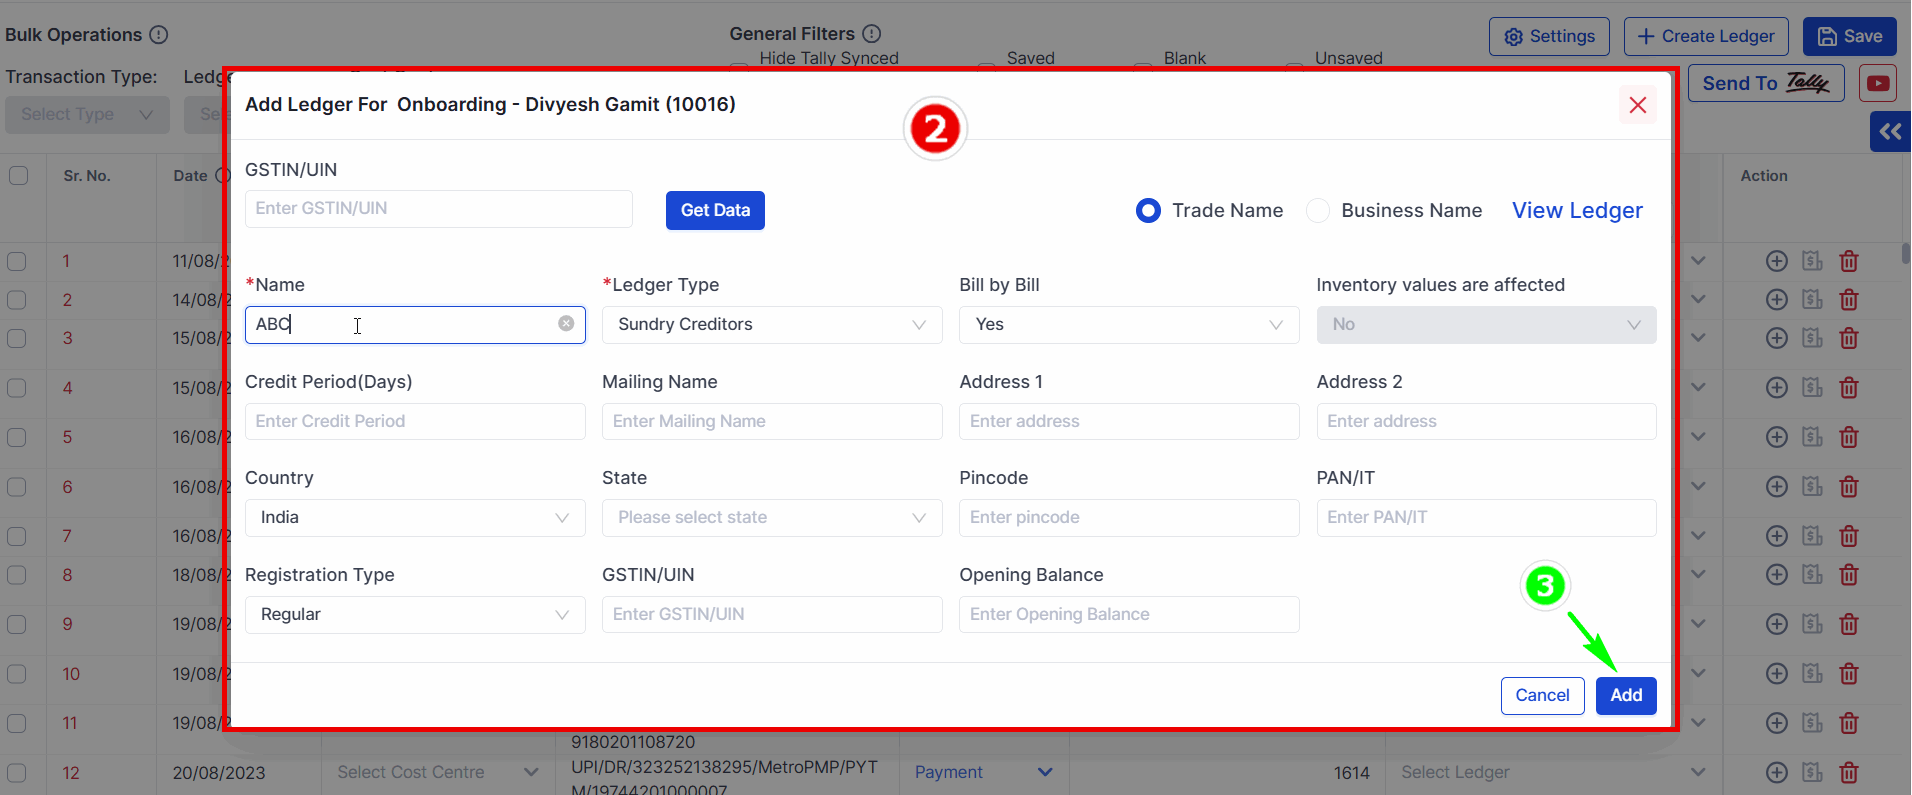Click the split entry icon in row 3
The width and height of the screenshot is (1912, 795).
(x=1812, y=338)
